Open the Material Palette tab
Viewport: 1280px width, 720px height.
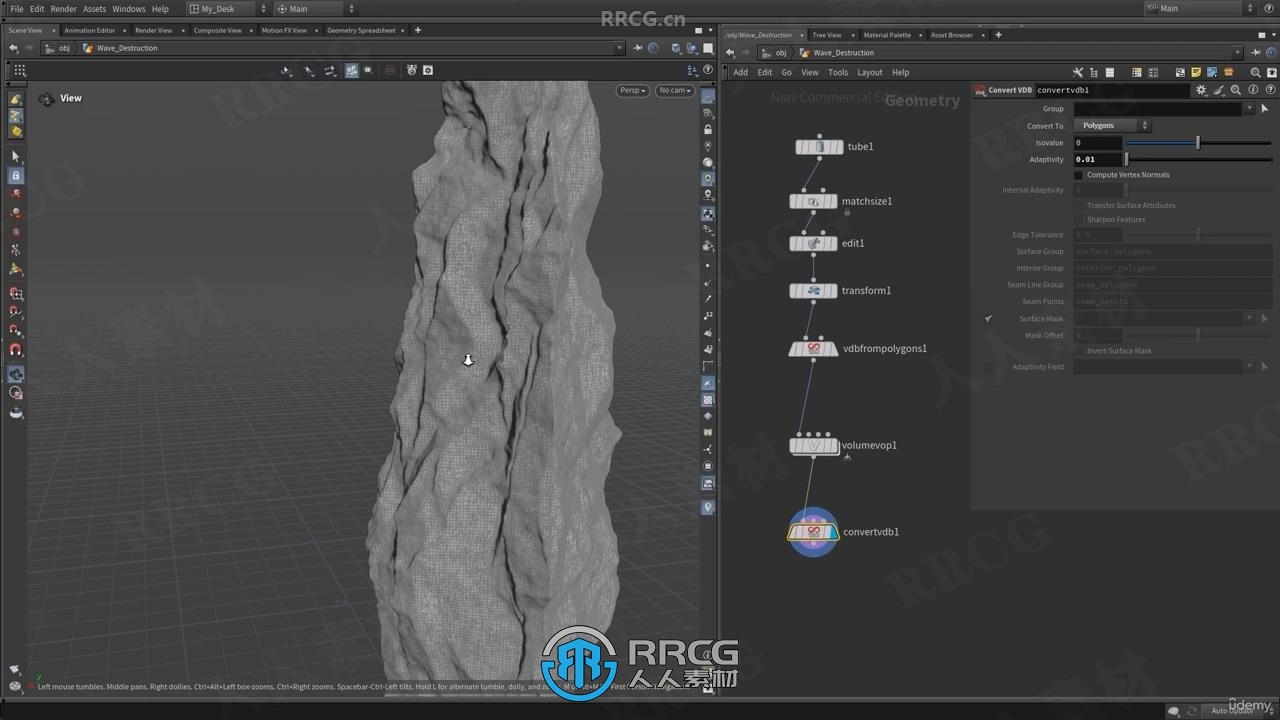(x=887, y=35)
